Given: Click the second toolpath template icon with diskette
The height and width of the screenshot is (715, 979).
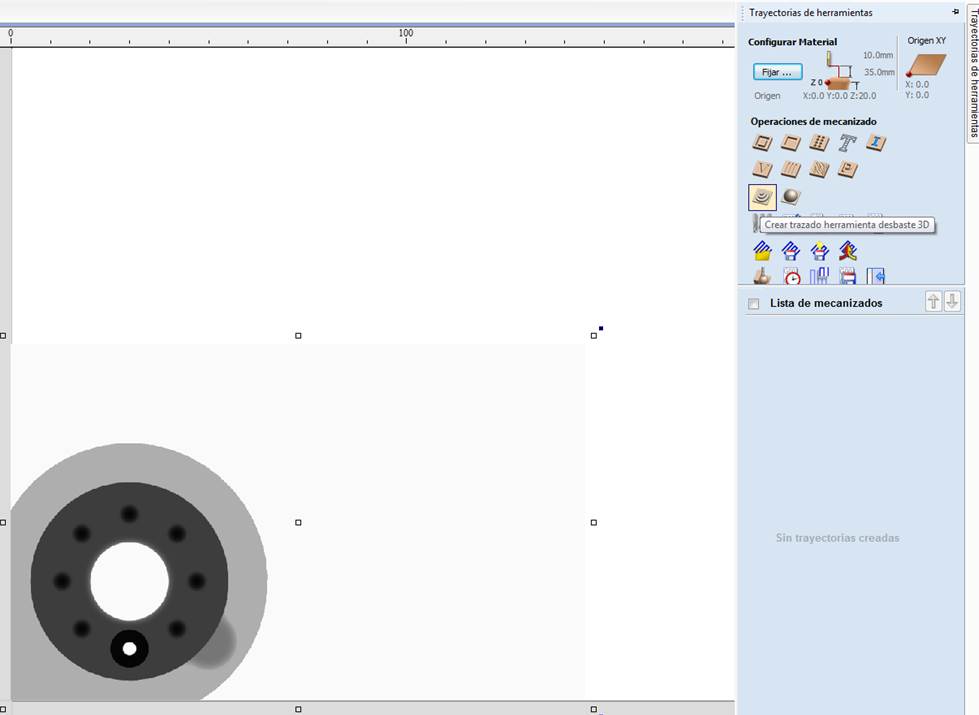Looking at the screenshot, I should click(x=791, y=251).
